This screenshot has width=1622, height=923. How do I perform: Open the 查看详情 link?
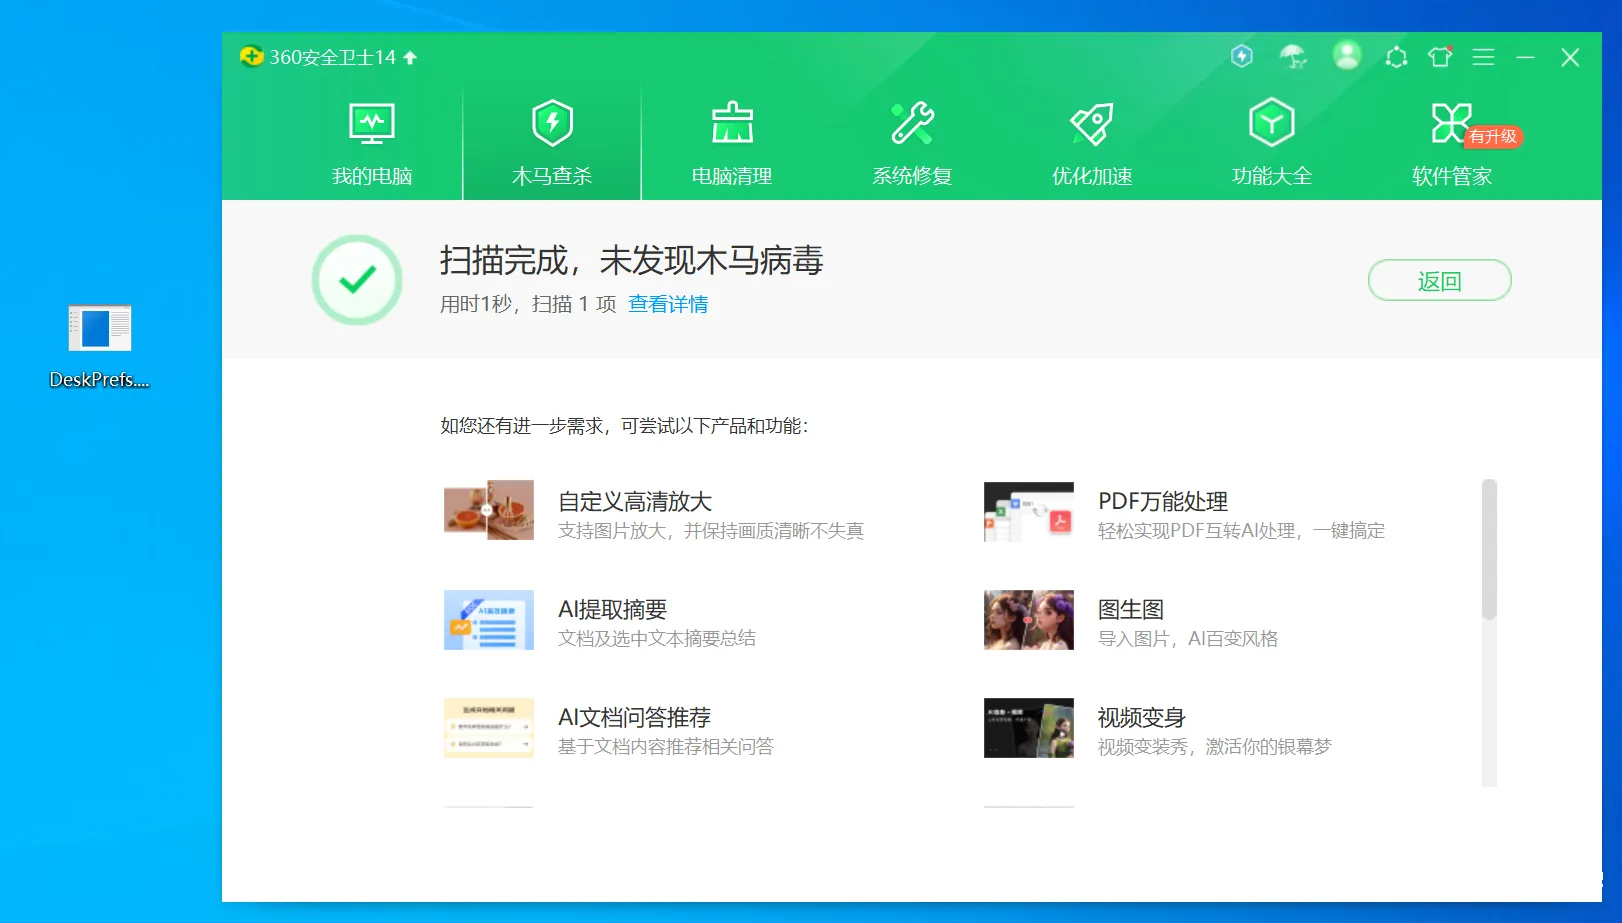point(668,304)
